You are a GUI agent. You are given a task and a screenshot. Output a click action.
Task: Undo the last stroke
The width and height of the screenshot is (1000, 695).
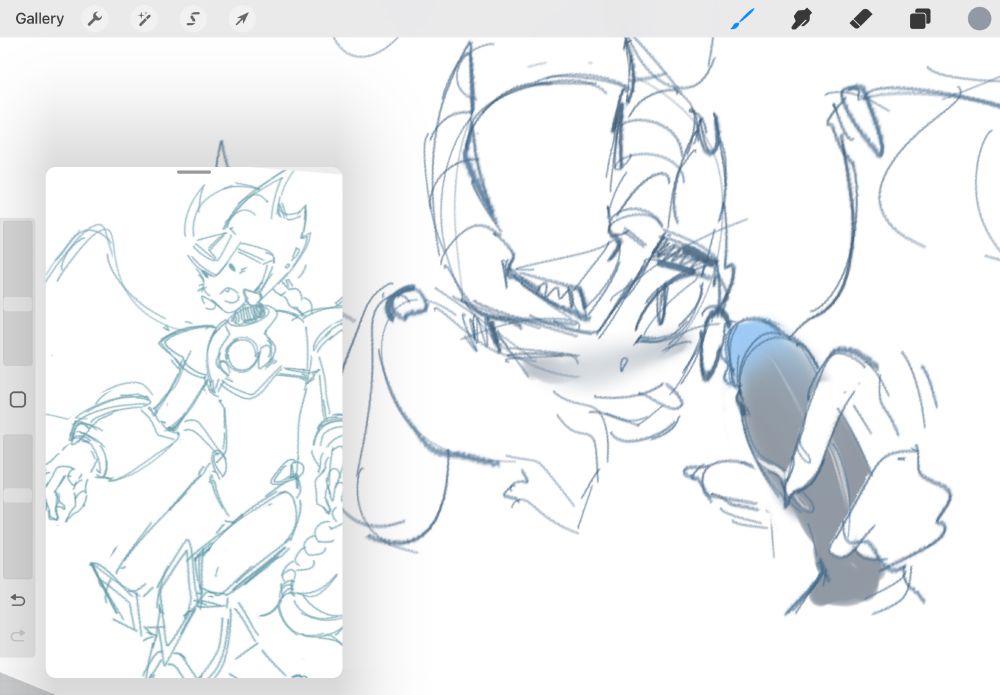pos(18,600)
